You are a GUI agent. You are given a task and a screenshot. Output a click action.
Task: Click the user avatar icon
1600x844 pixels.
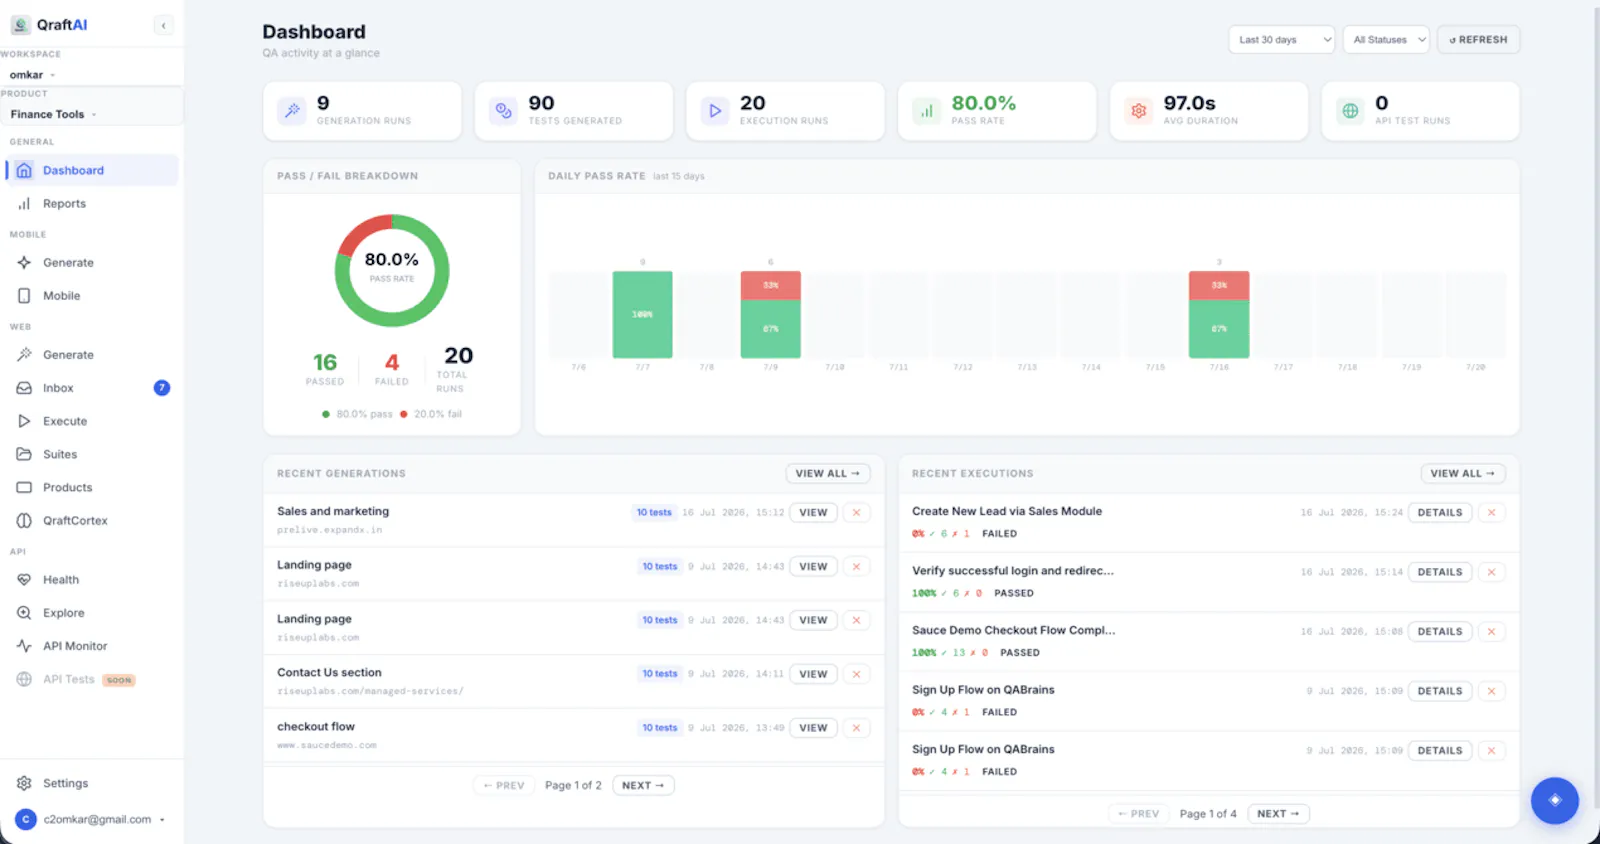pyautogui.click(x=26, y=819)
